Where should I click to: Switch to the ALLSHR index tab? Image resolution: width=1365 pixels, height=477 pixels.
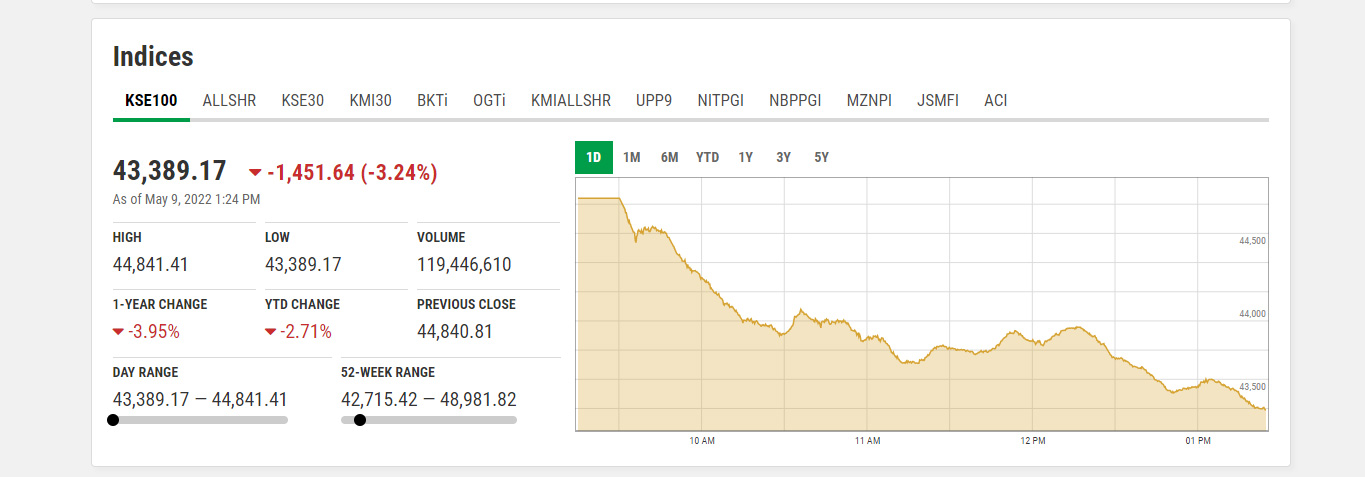pyautogui.click(x=229, y=101)
